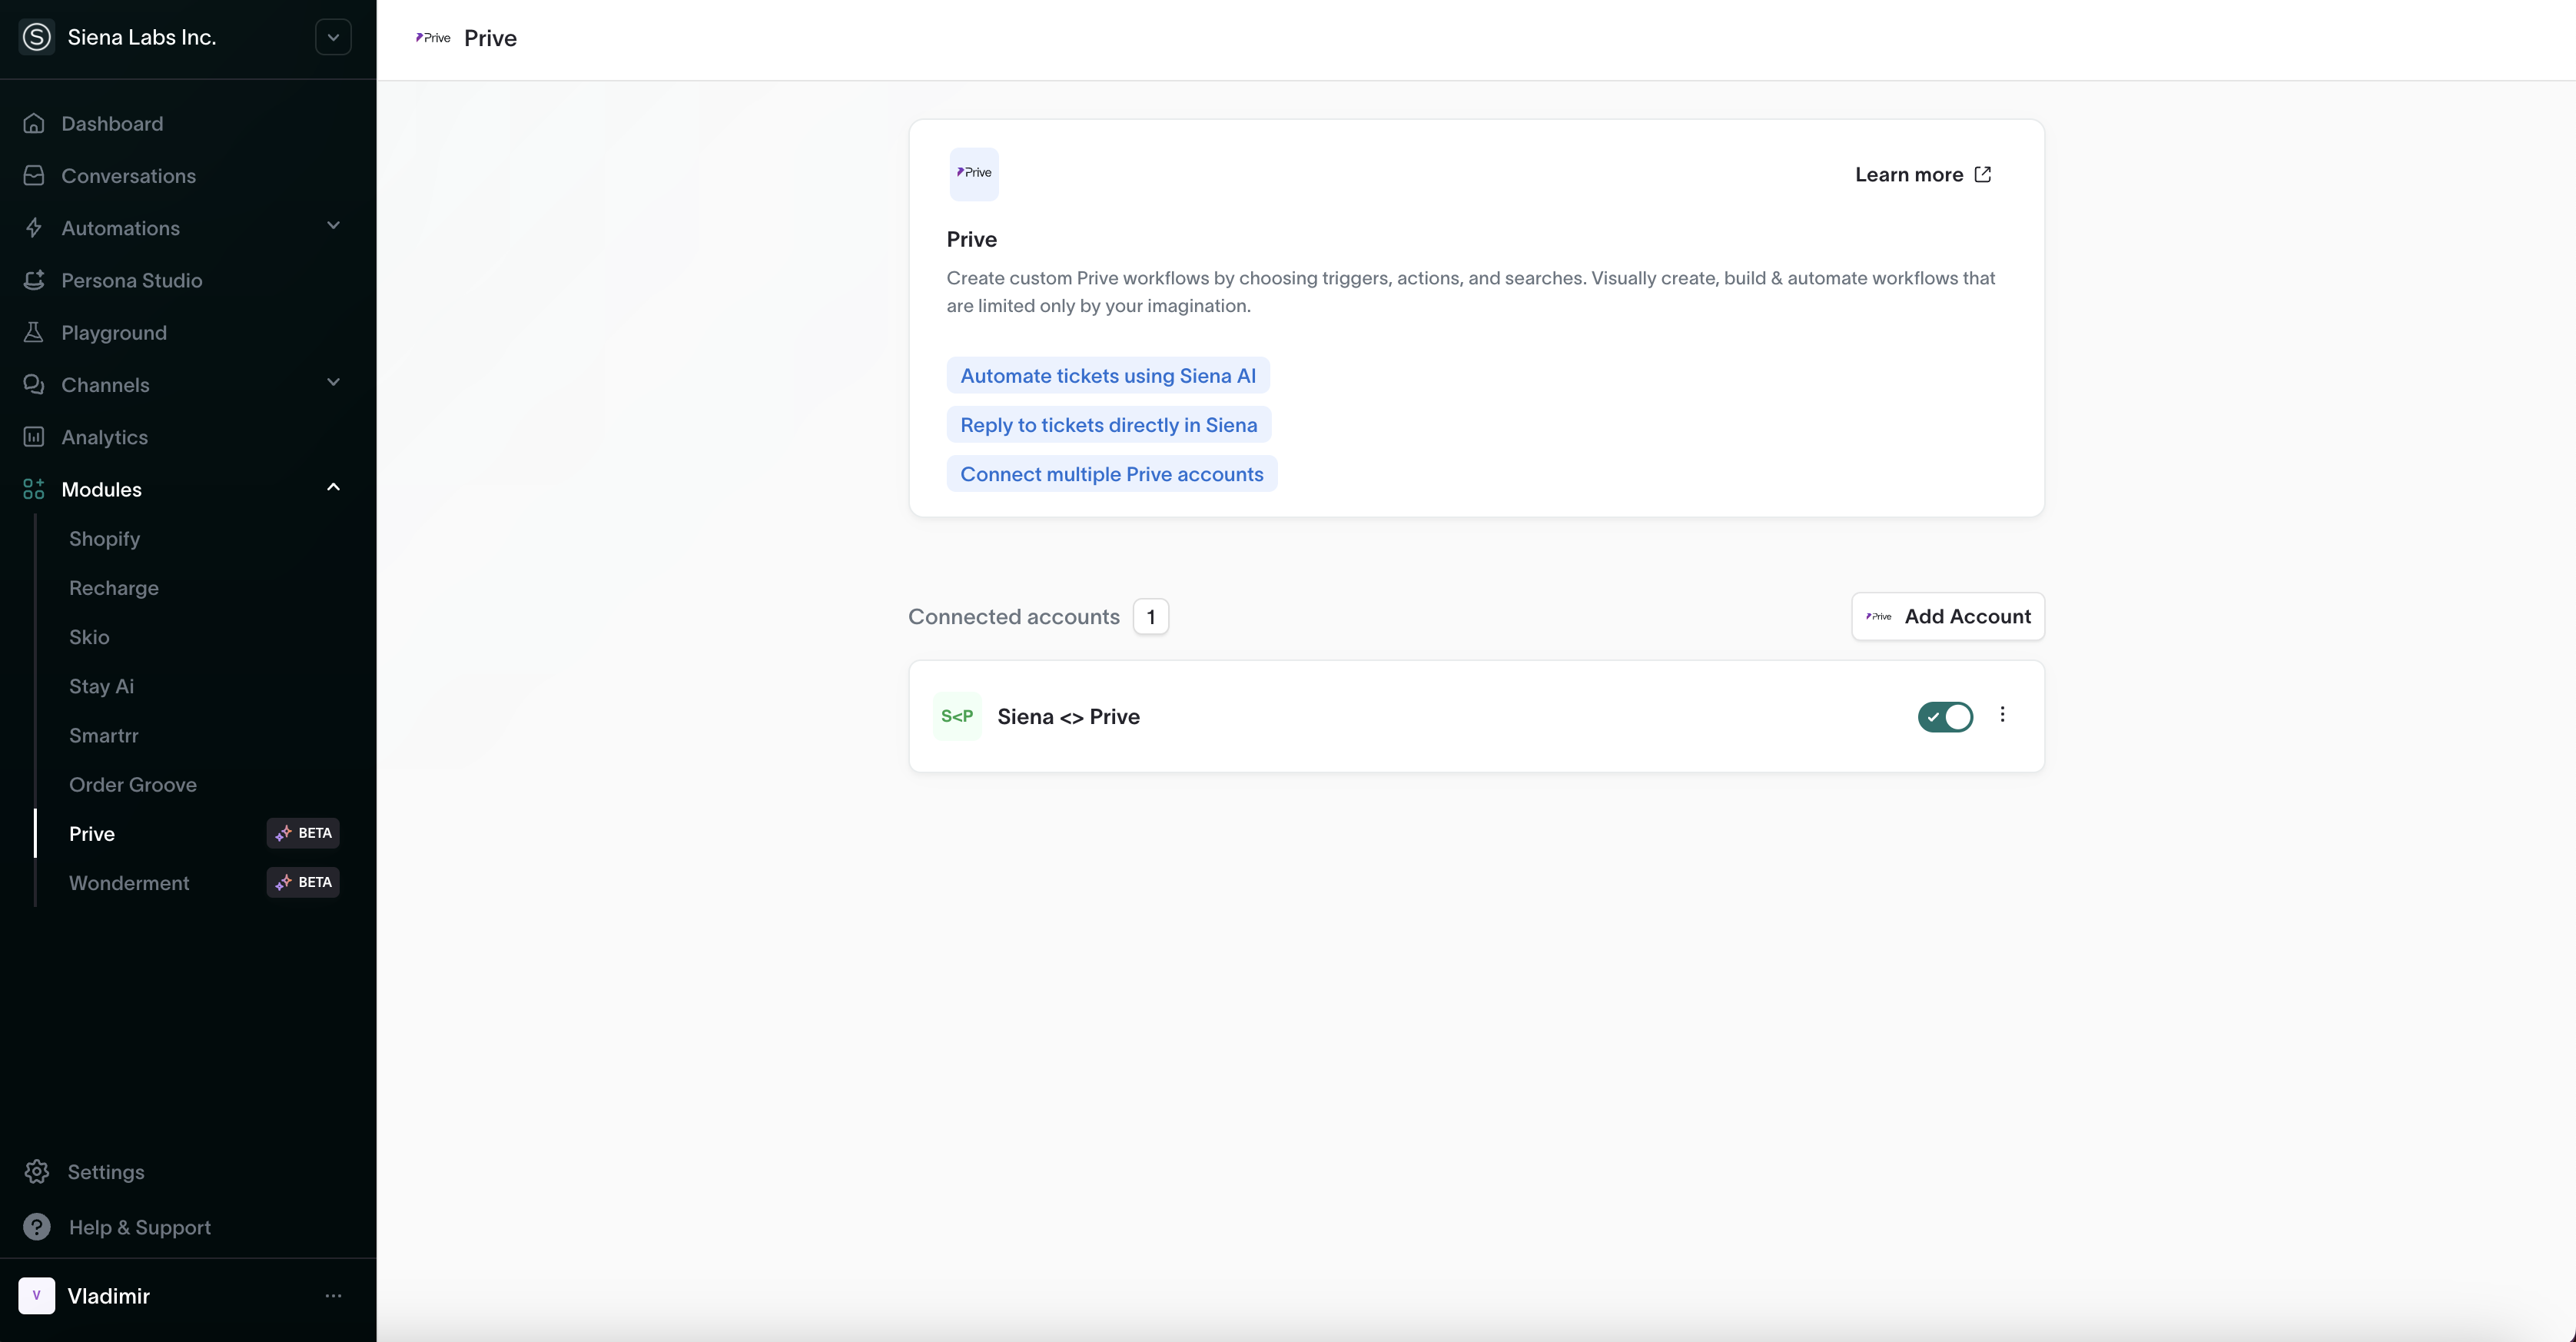Image resolution: width=2576 pixels, height=1342 pixels.
Task: Select the Wonderment module
Action: coord(129,883)
